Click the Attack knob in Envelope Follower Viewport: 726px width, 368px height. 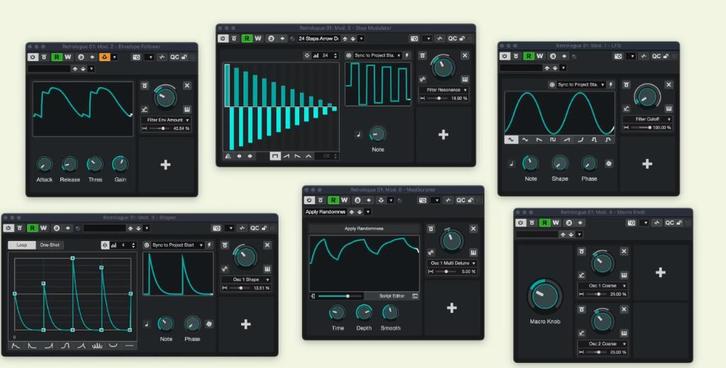44,163
